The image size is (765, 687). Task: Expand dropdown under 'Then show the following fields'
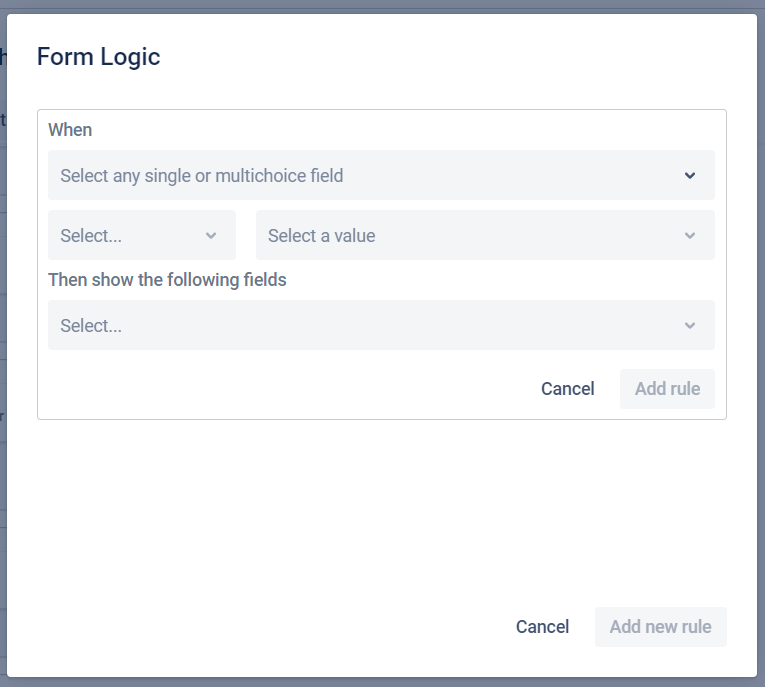coord(380,326)
